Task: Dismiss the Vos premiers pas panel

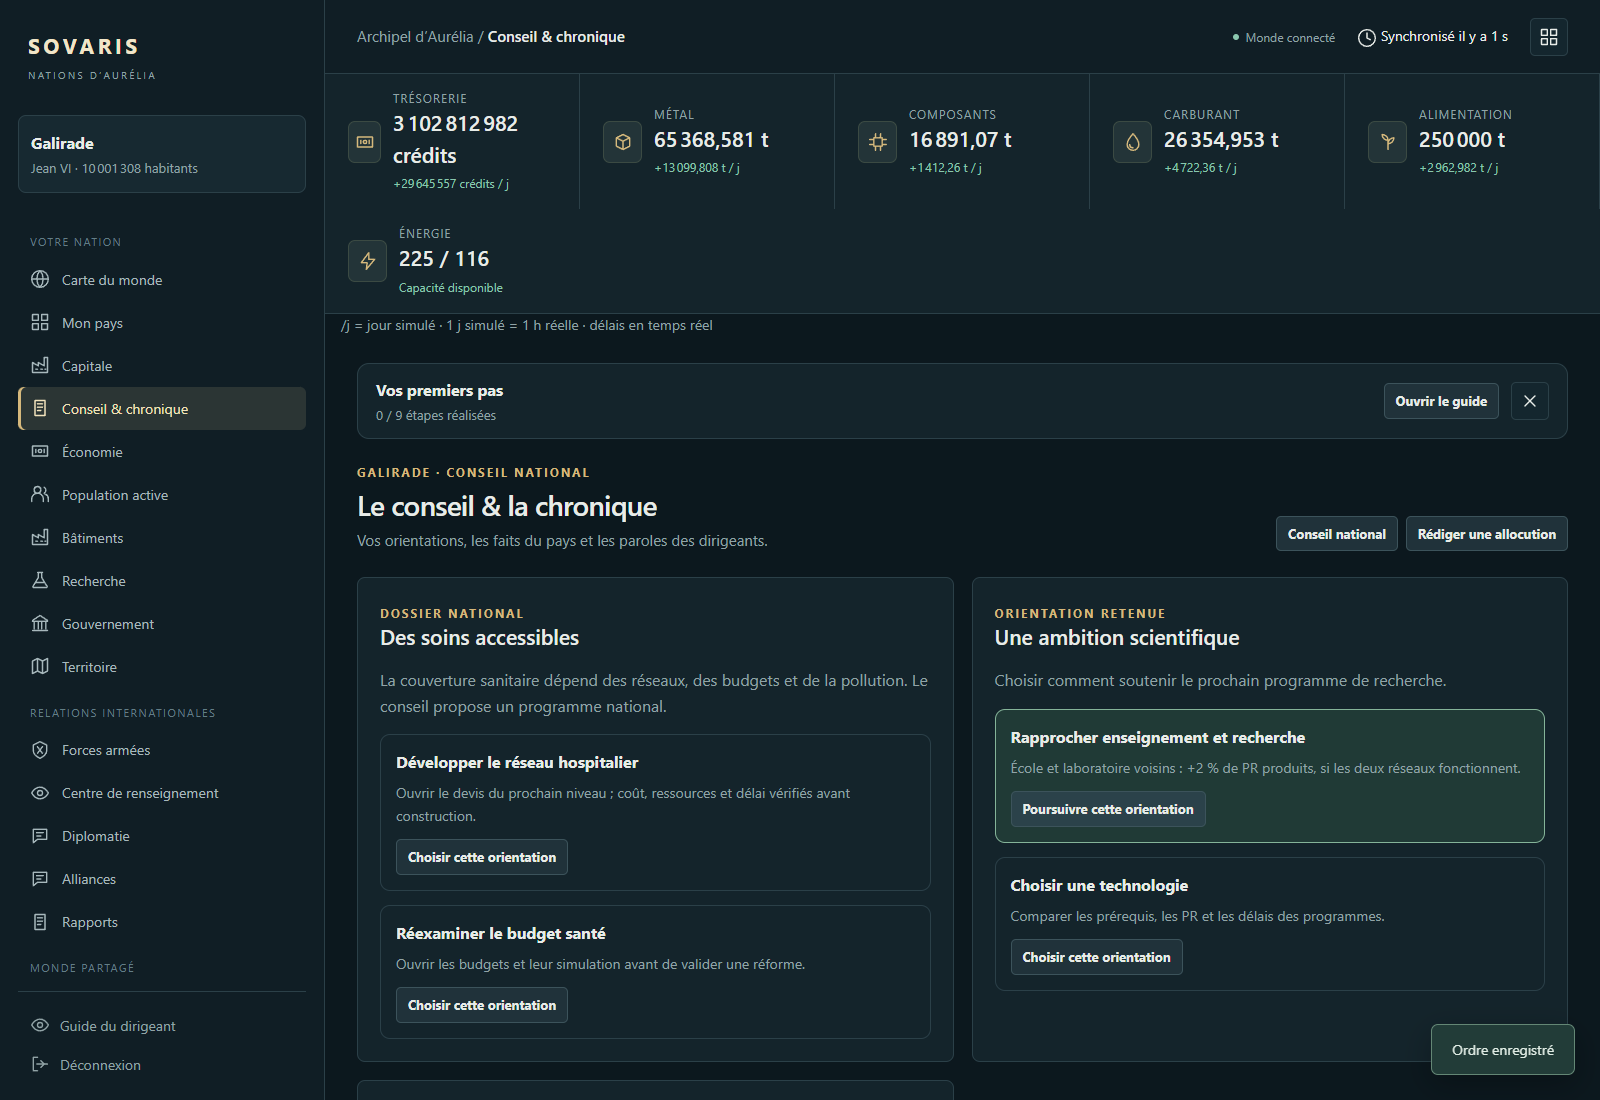Action: point(1529,401)
